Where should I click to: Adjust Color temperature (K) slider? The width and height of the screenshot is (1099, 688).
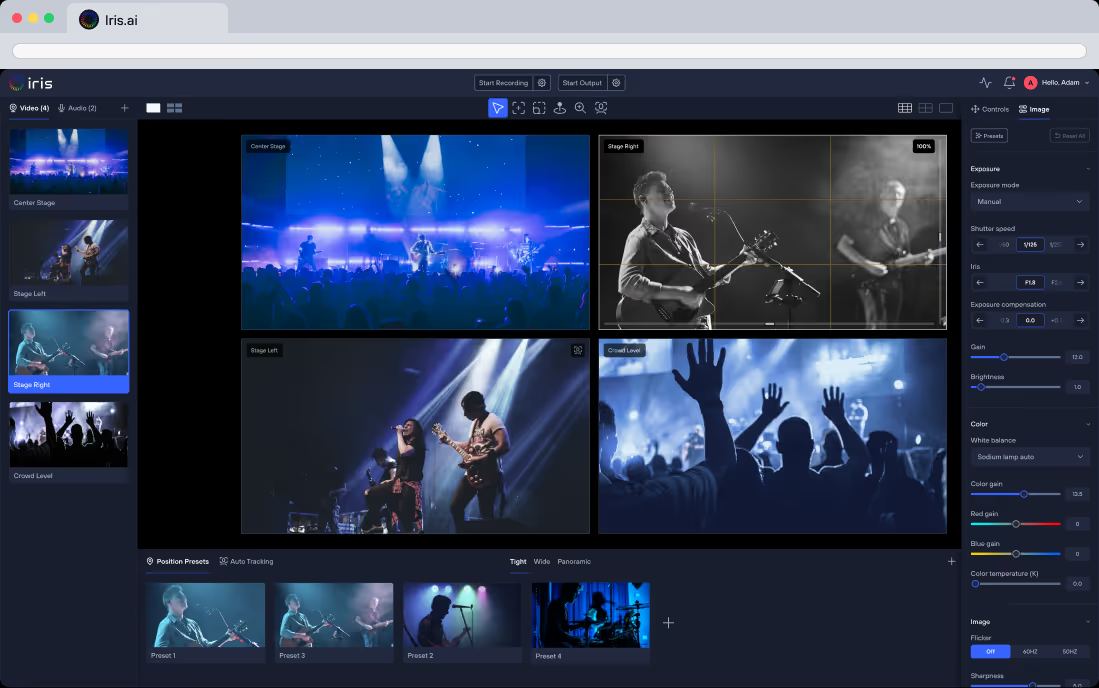pyautogui.click(x=1015, y=584)
